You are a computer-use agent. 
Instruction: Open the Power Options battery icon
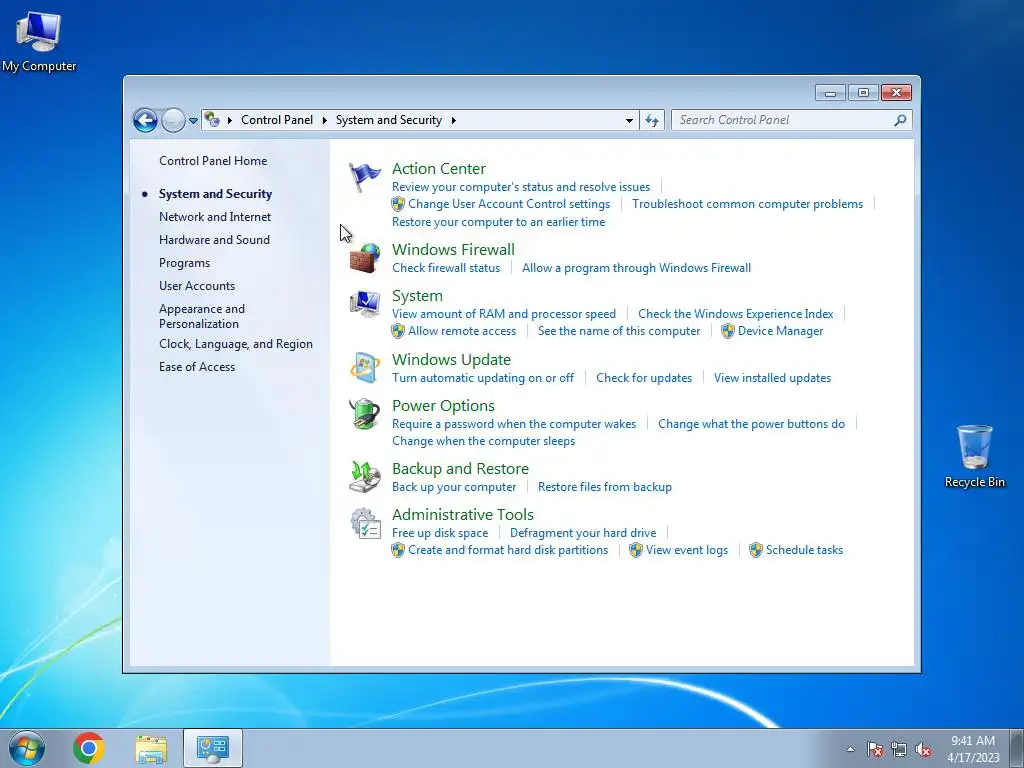tap(364, 414)
